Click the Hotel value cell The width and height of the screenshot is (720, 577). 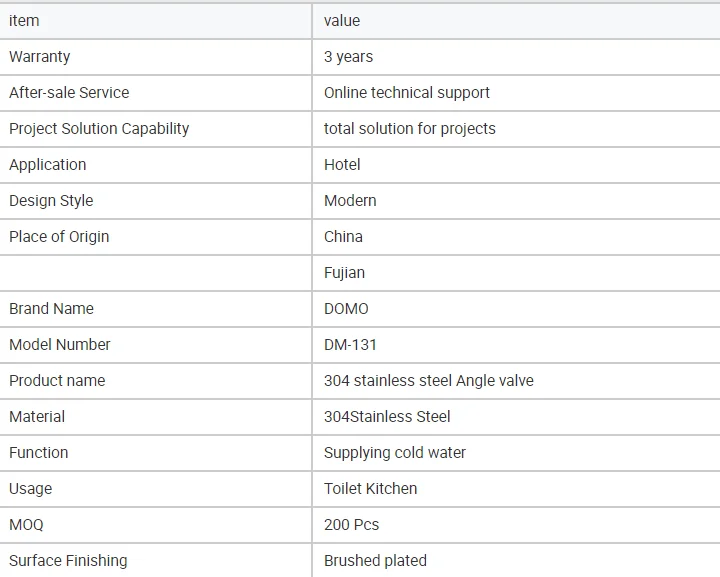pos(342,165)
